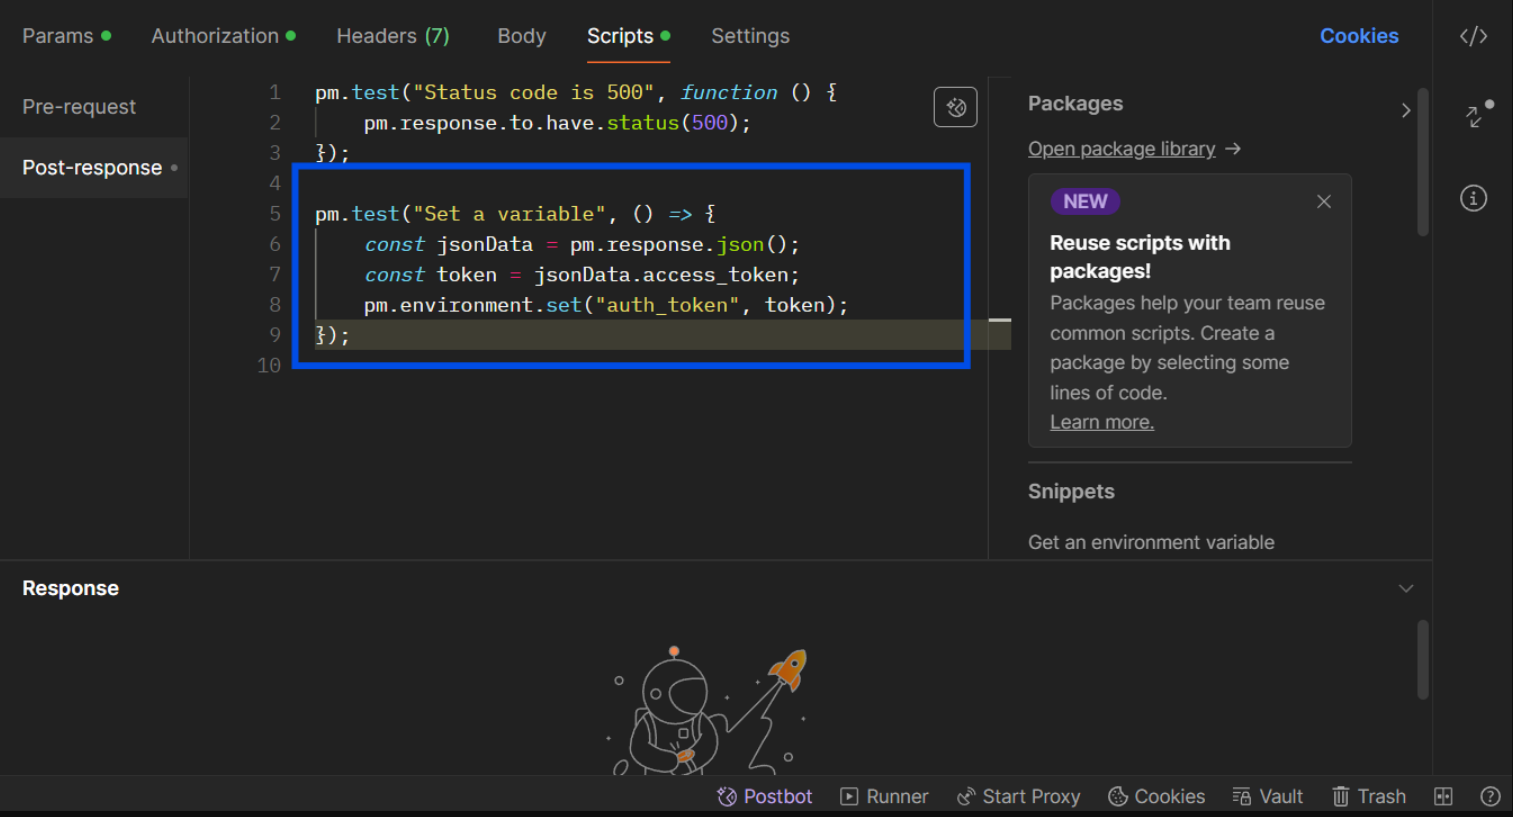Click the Response heading

tap(70, 588)
